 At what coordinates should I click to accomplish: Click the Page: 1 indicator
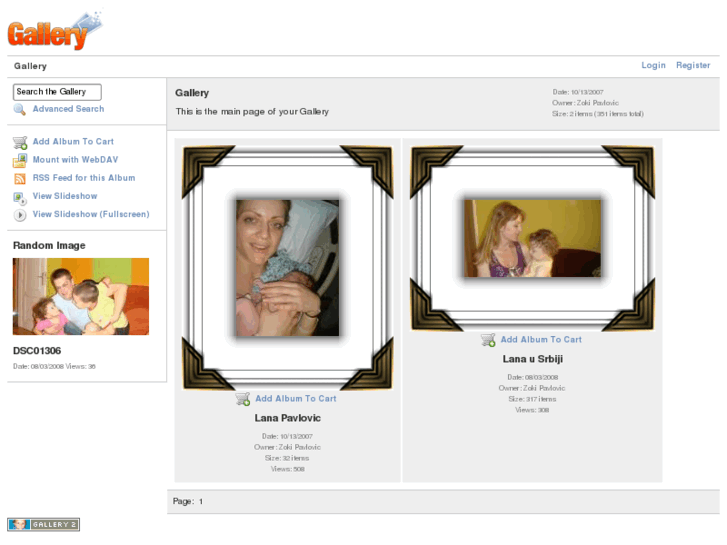click(x=188, y=501)
